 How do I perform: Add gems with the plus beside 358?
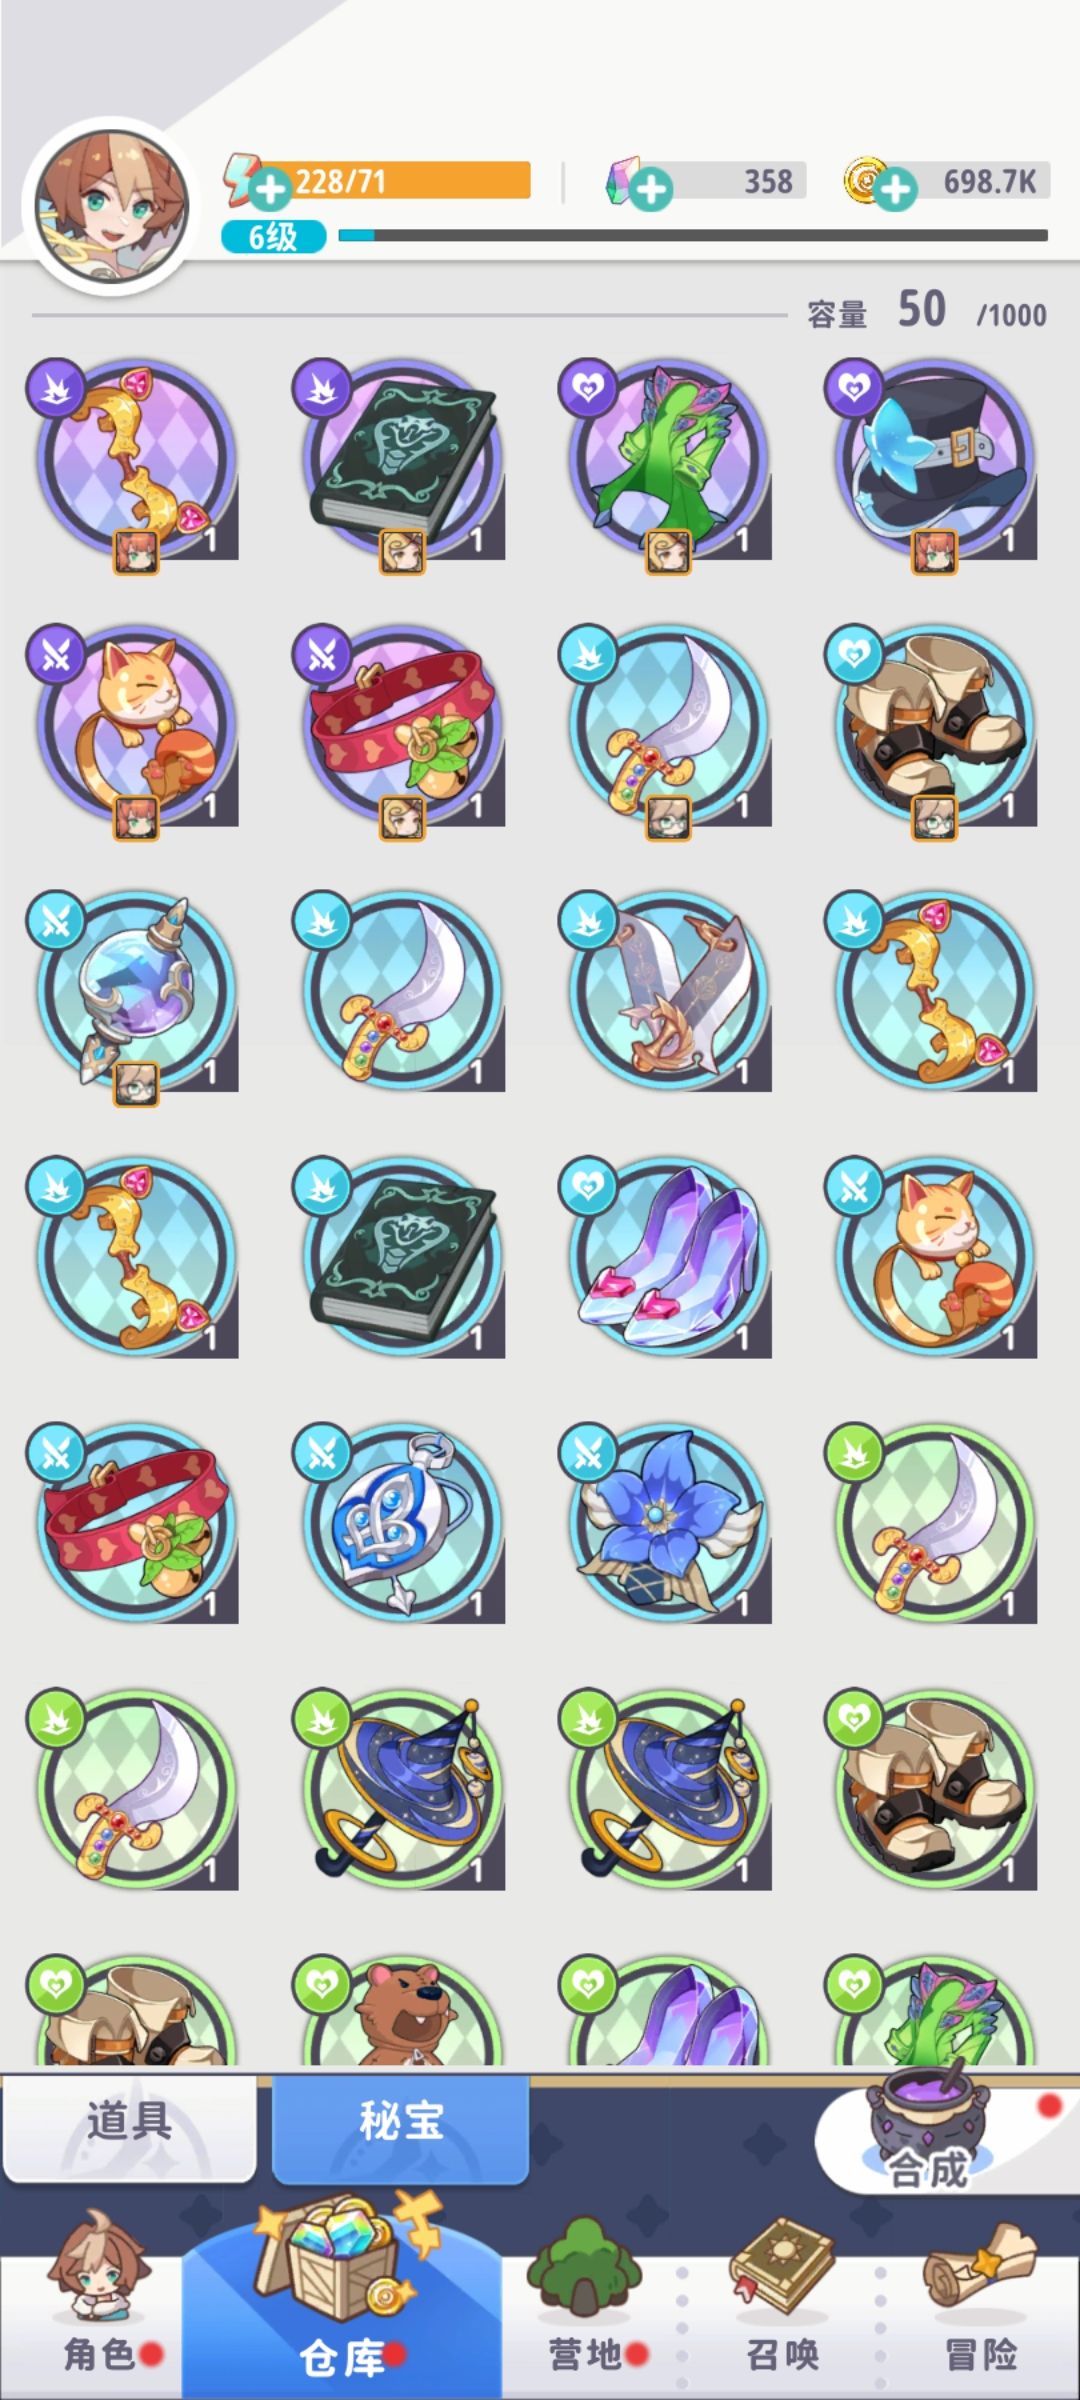point(652,189)
